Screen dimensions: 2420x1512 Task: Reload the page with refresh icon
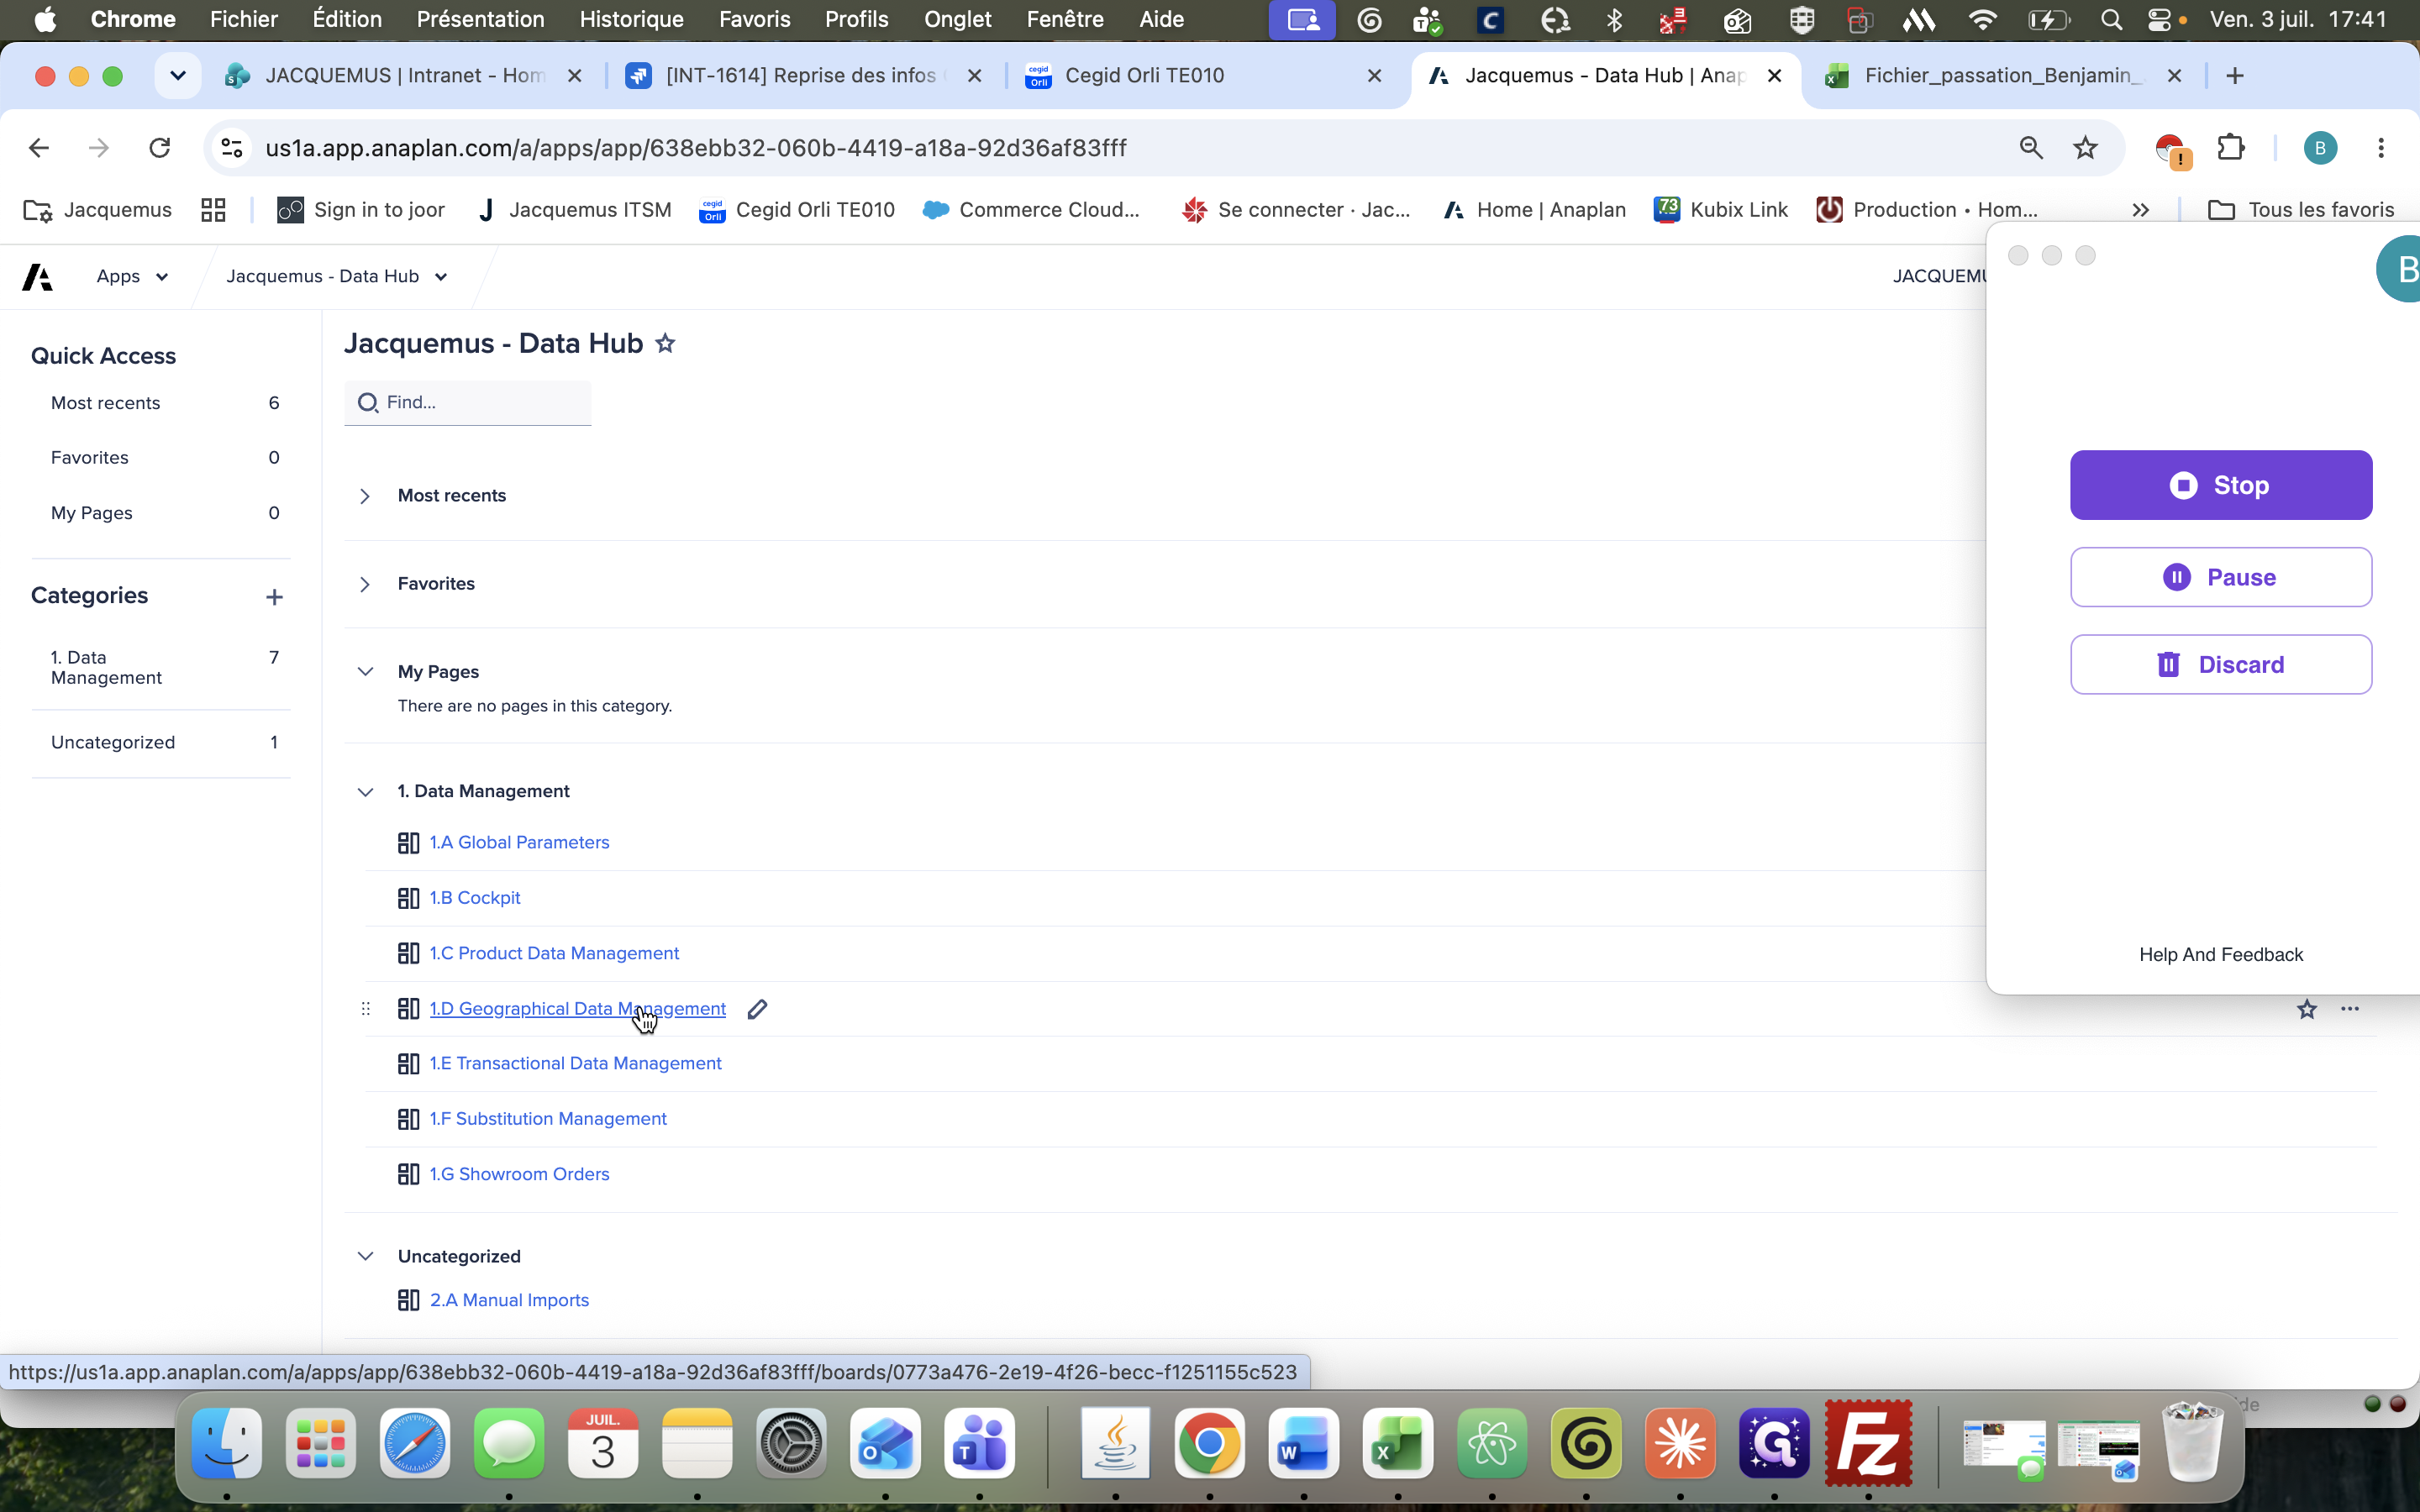(x=160, y=148)
